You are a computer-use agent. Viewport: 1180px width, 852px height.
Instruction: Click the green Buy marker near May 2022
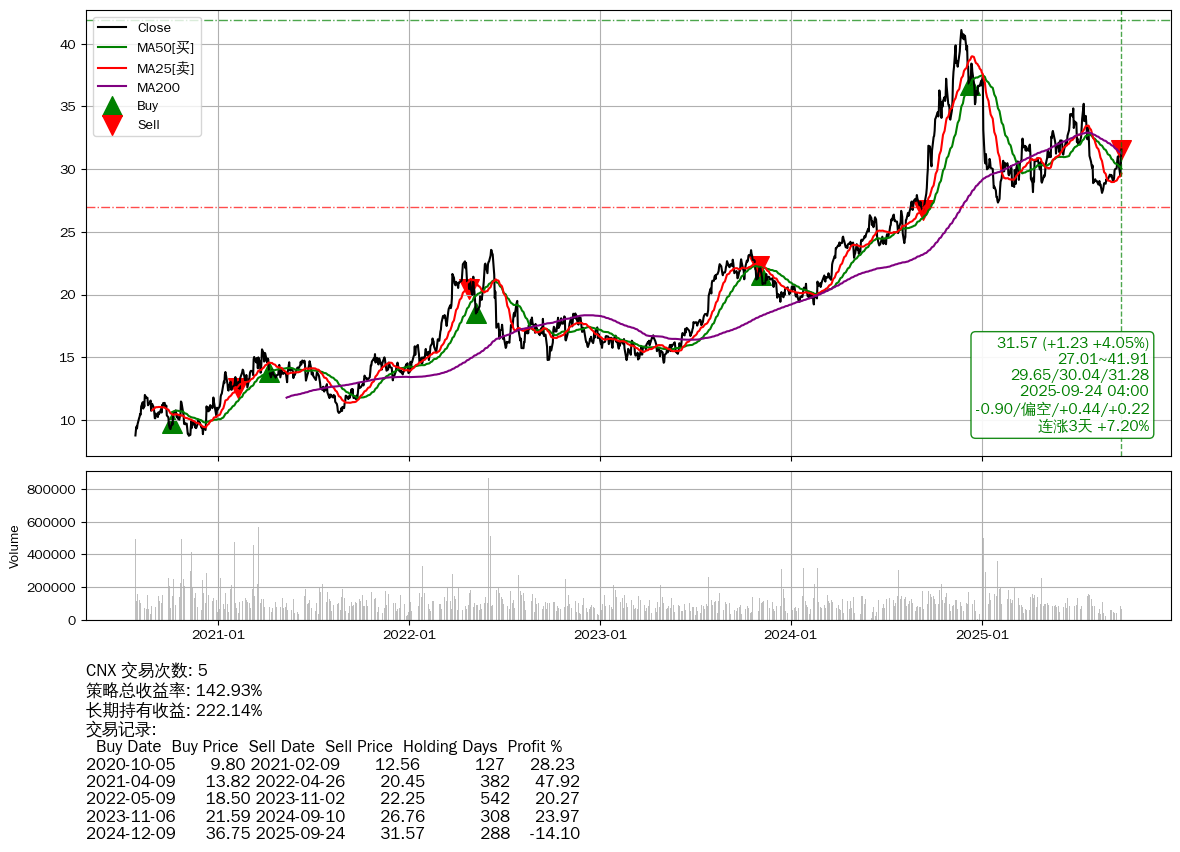point(476,313)
